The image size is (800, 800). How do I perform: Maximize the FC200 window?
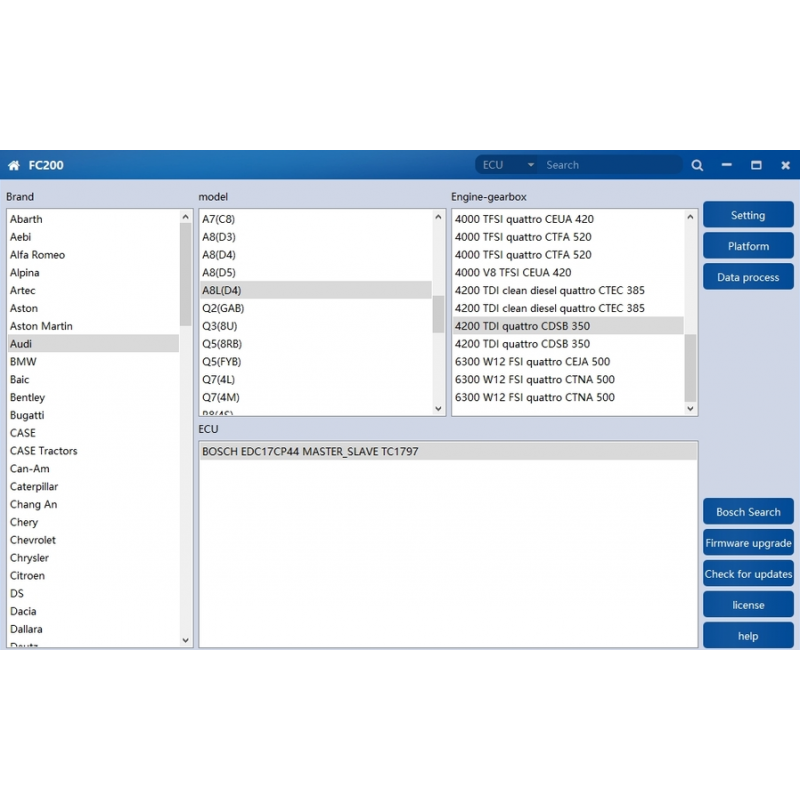(x=756, y=165)
